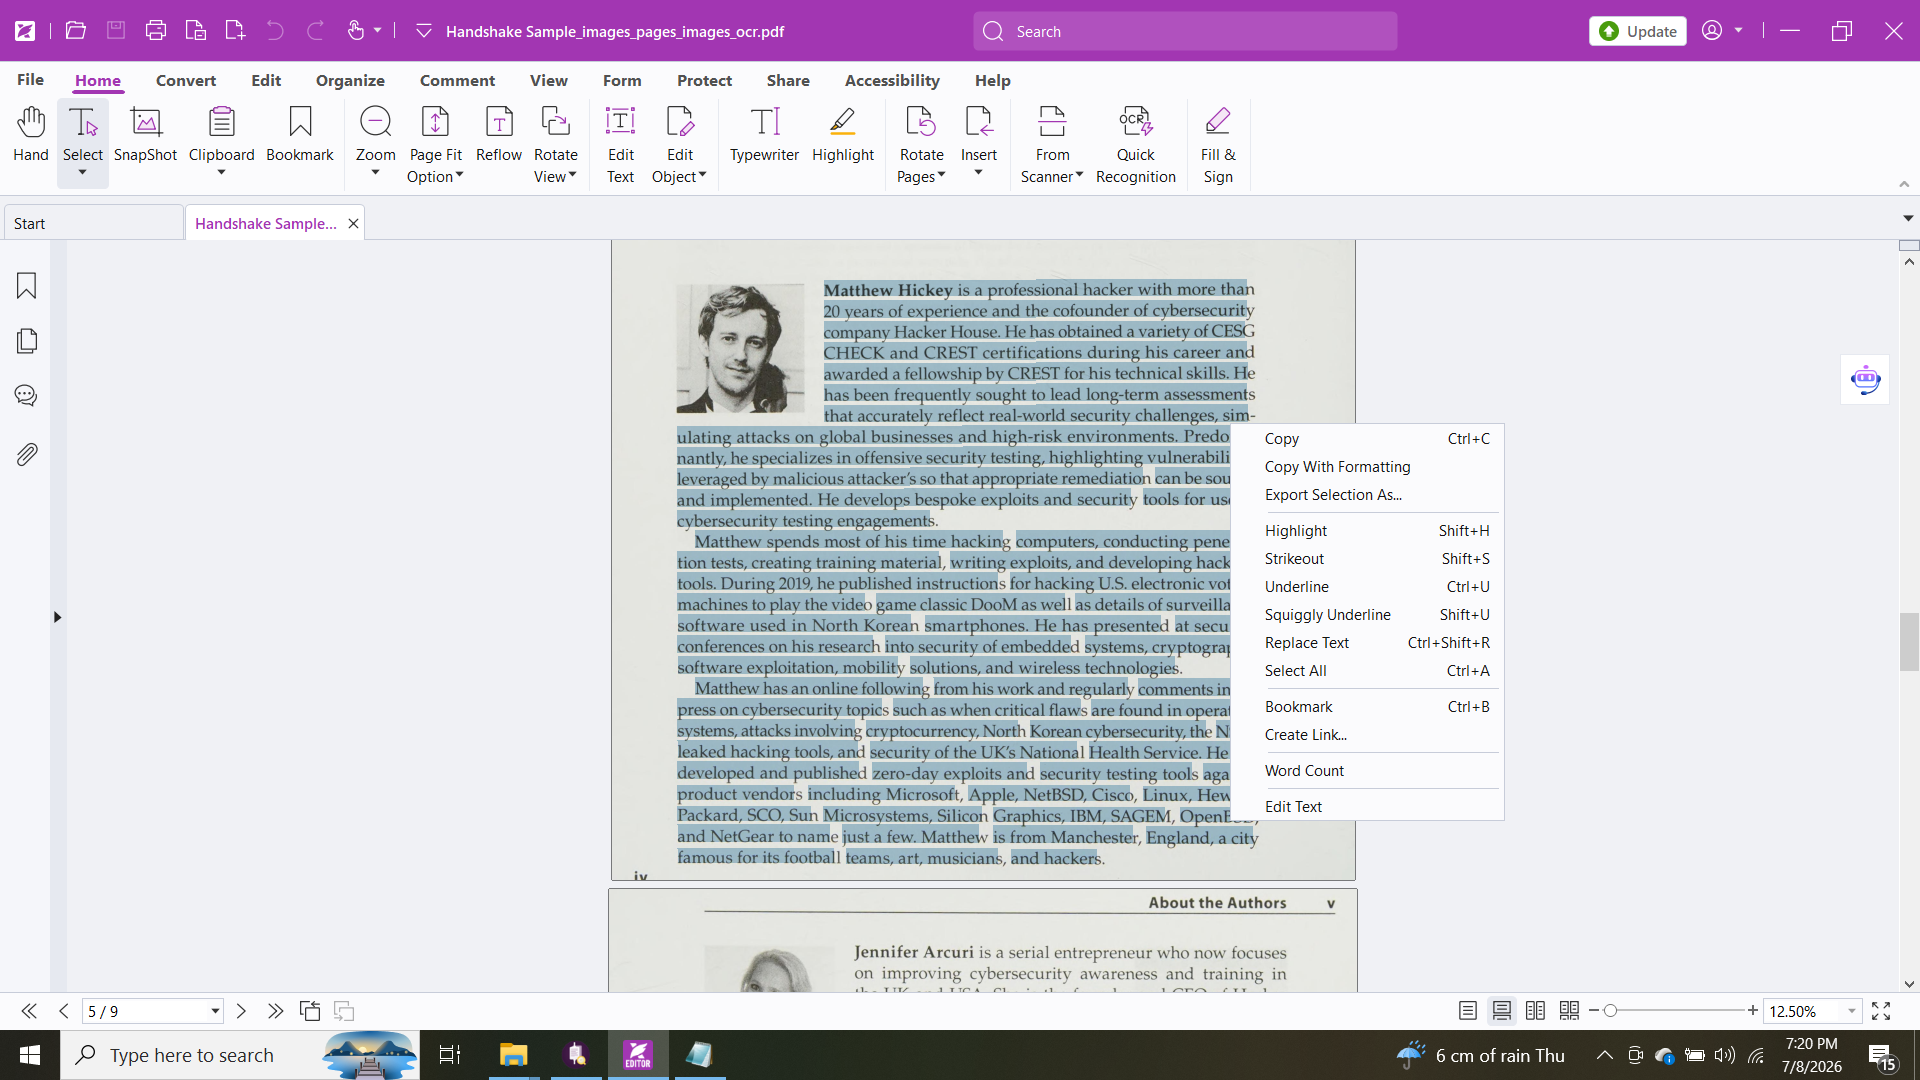Toggle continuous facing view mode

(x=1570, y=1011)
